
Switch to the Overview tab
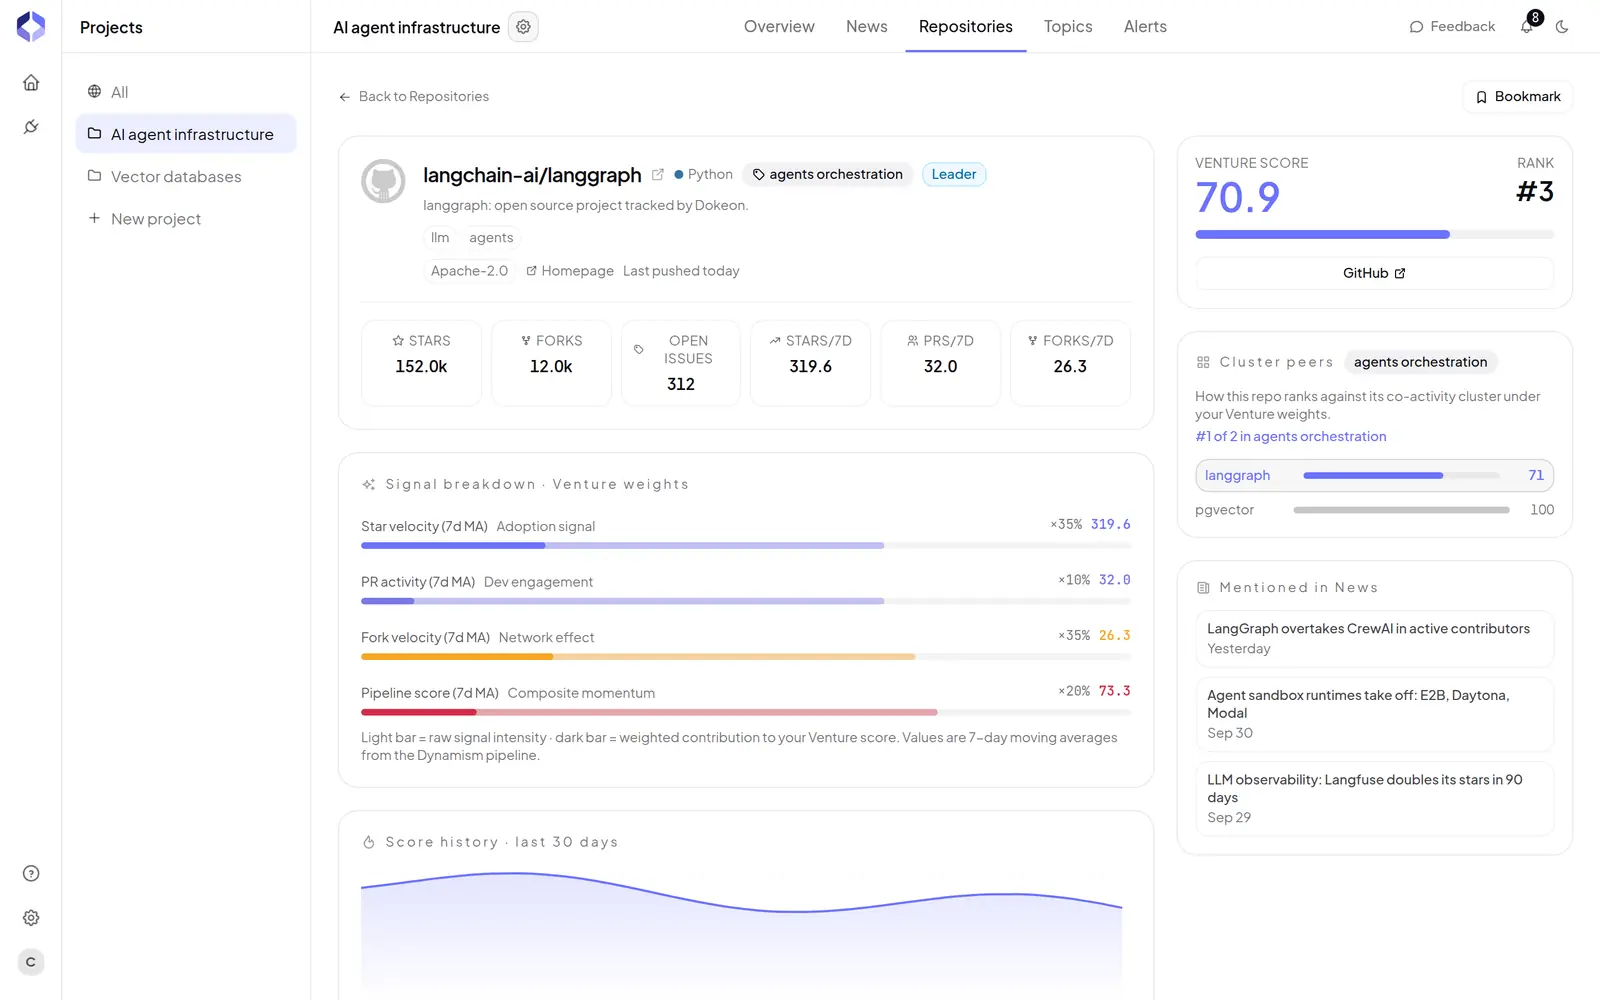point(779,27)
